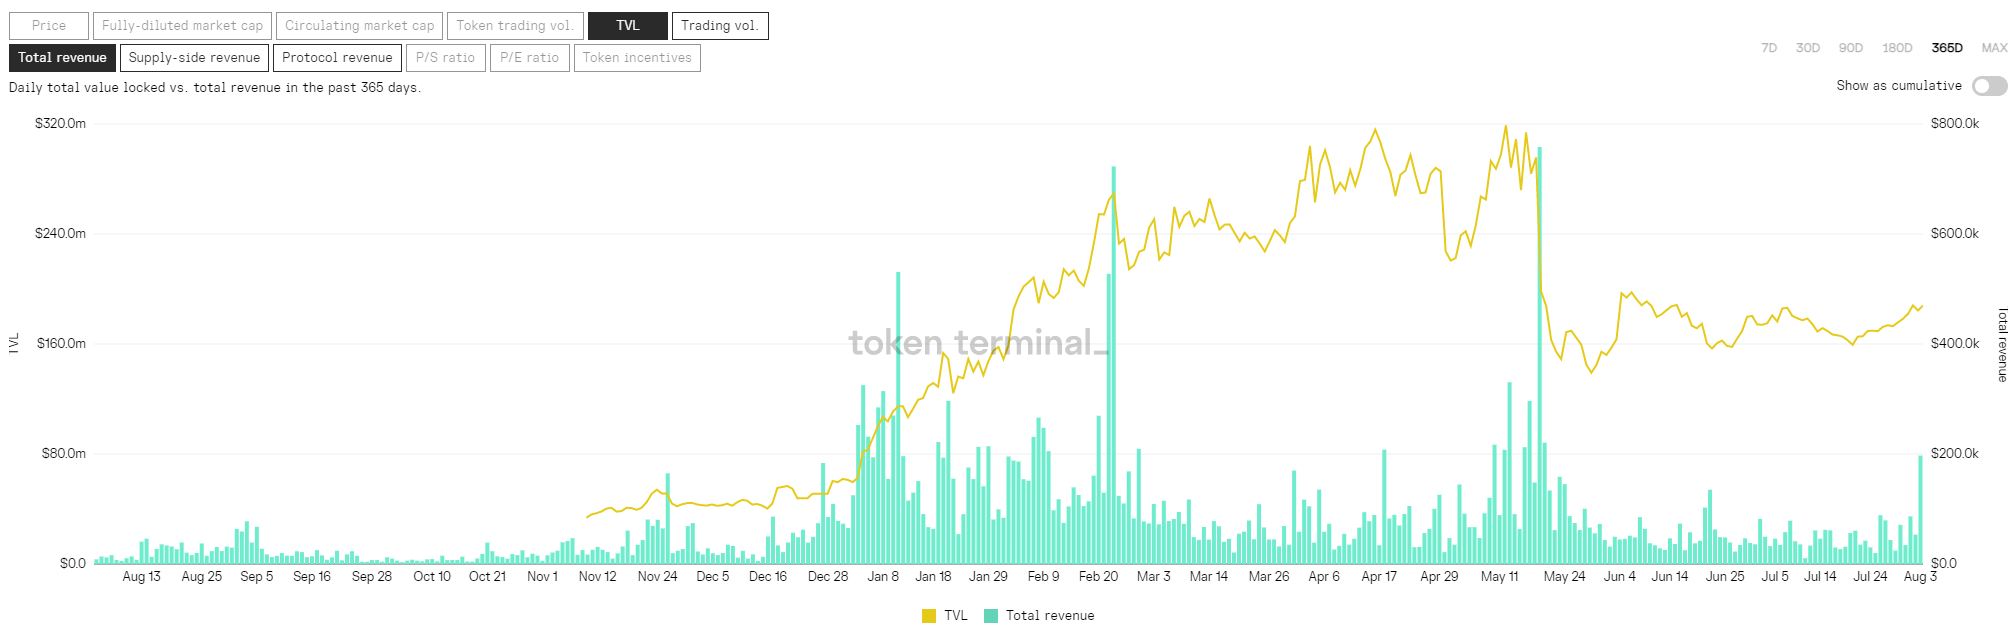Toggle the Show as cumulative switch

(x=1989, y=86)
